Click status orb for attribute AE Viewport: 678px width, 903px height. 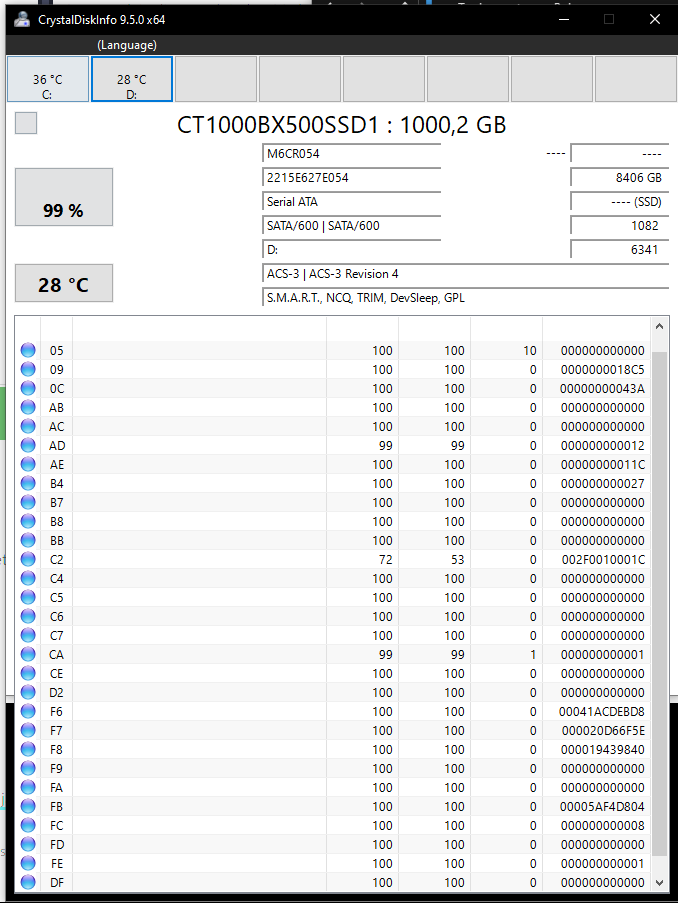click(x=28, y=464)
